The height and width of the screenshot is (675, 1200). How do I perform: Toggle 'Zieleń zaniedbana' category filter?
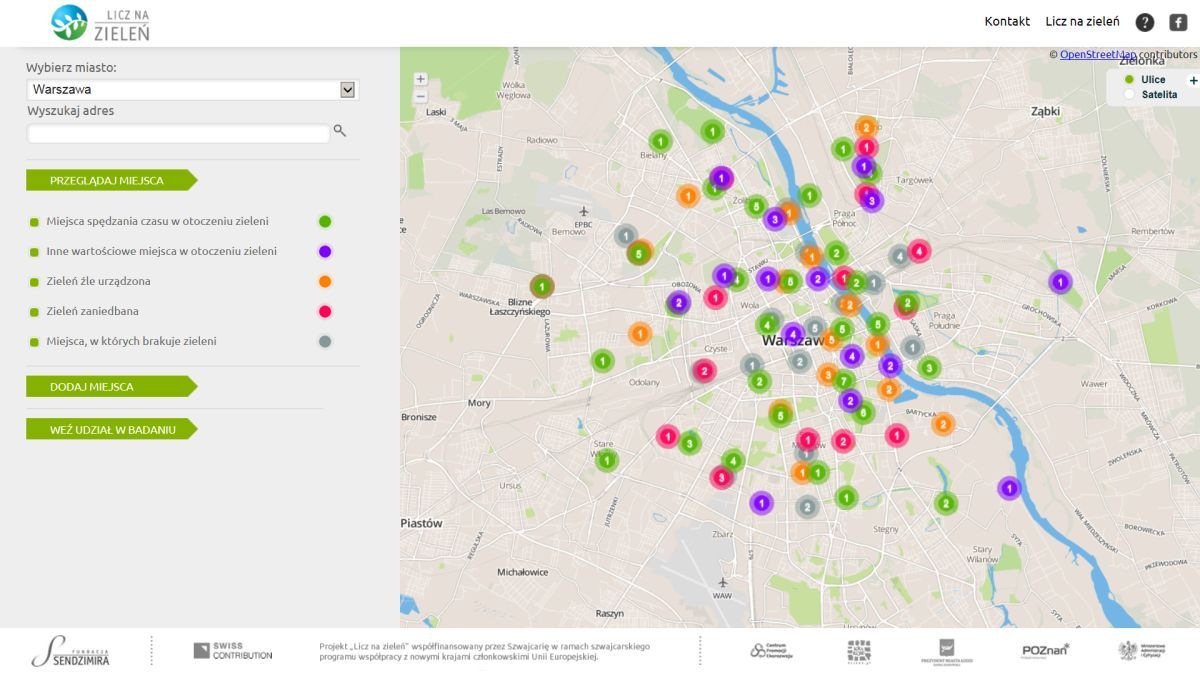34,312
